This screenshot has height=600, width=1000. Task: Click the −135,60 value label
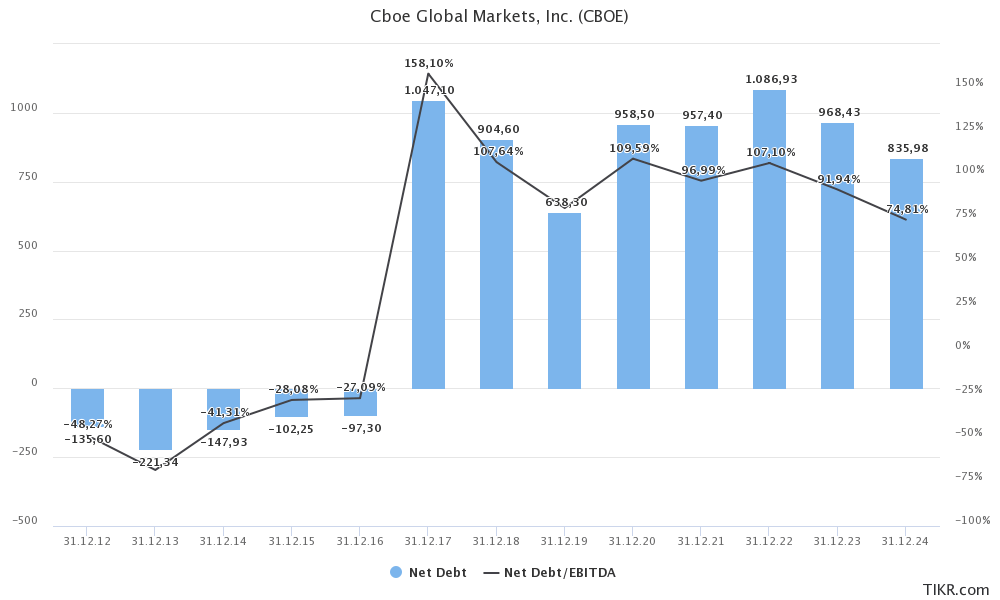tap(88, 439)
